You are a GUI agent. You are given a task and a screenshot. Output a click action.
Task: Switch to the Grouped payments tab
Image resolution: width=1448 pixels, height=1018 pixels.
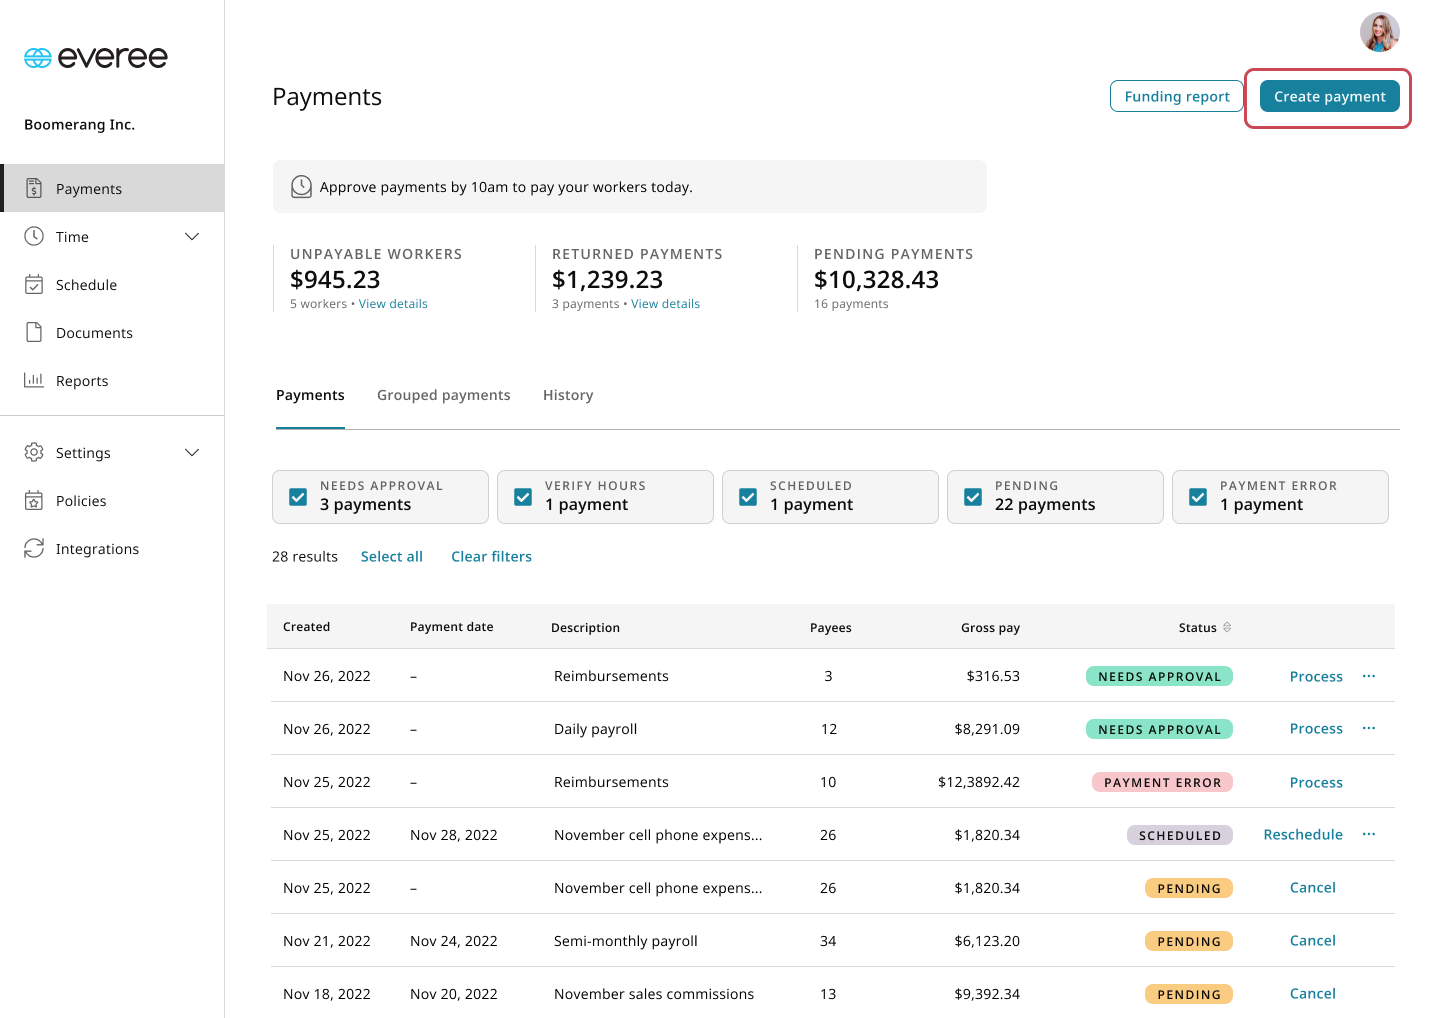[x=443, y=395]
